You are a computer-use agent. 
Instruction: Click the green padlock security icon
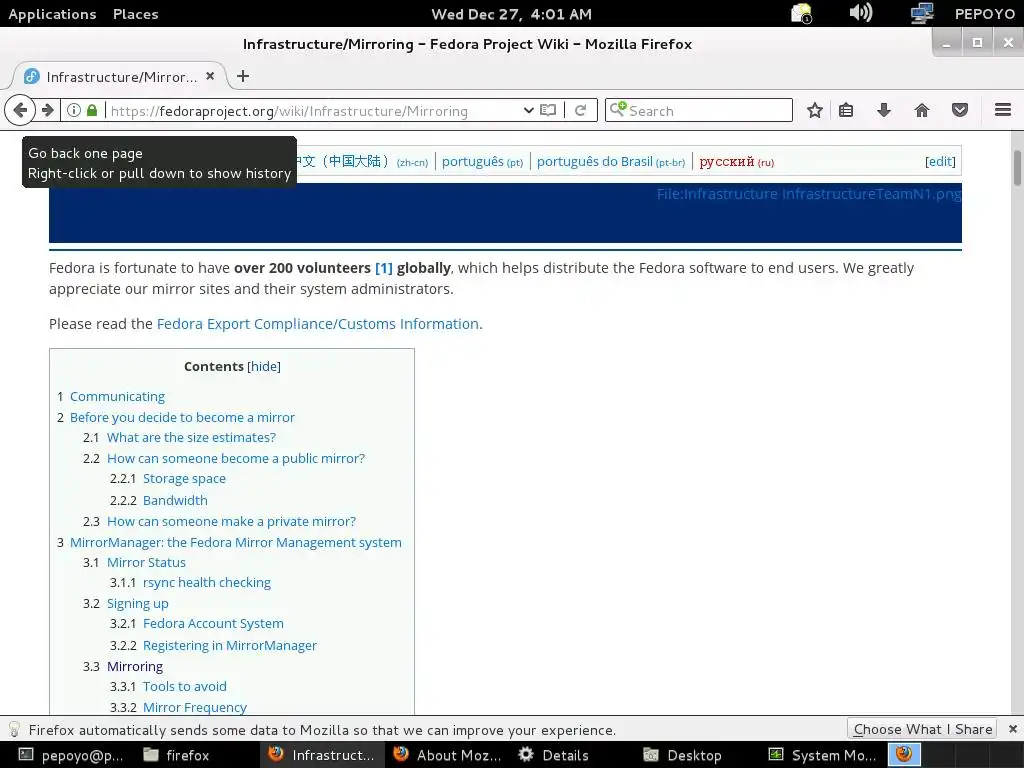[x=92, y=110]
